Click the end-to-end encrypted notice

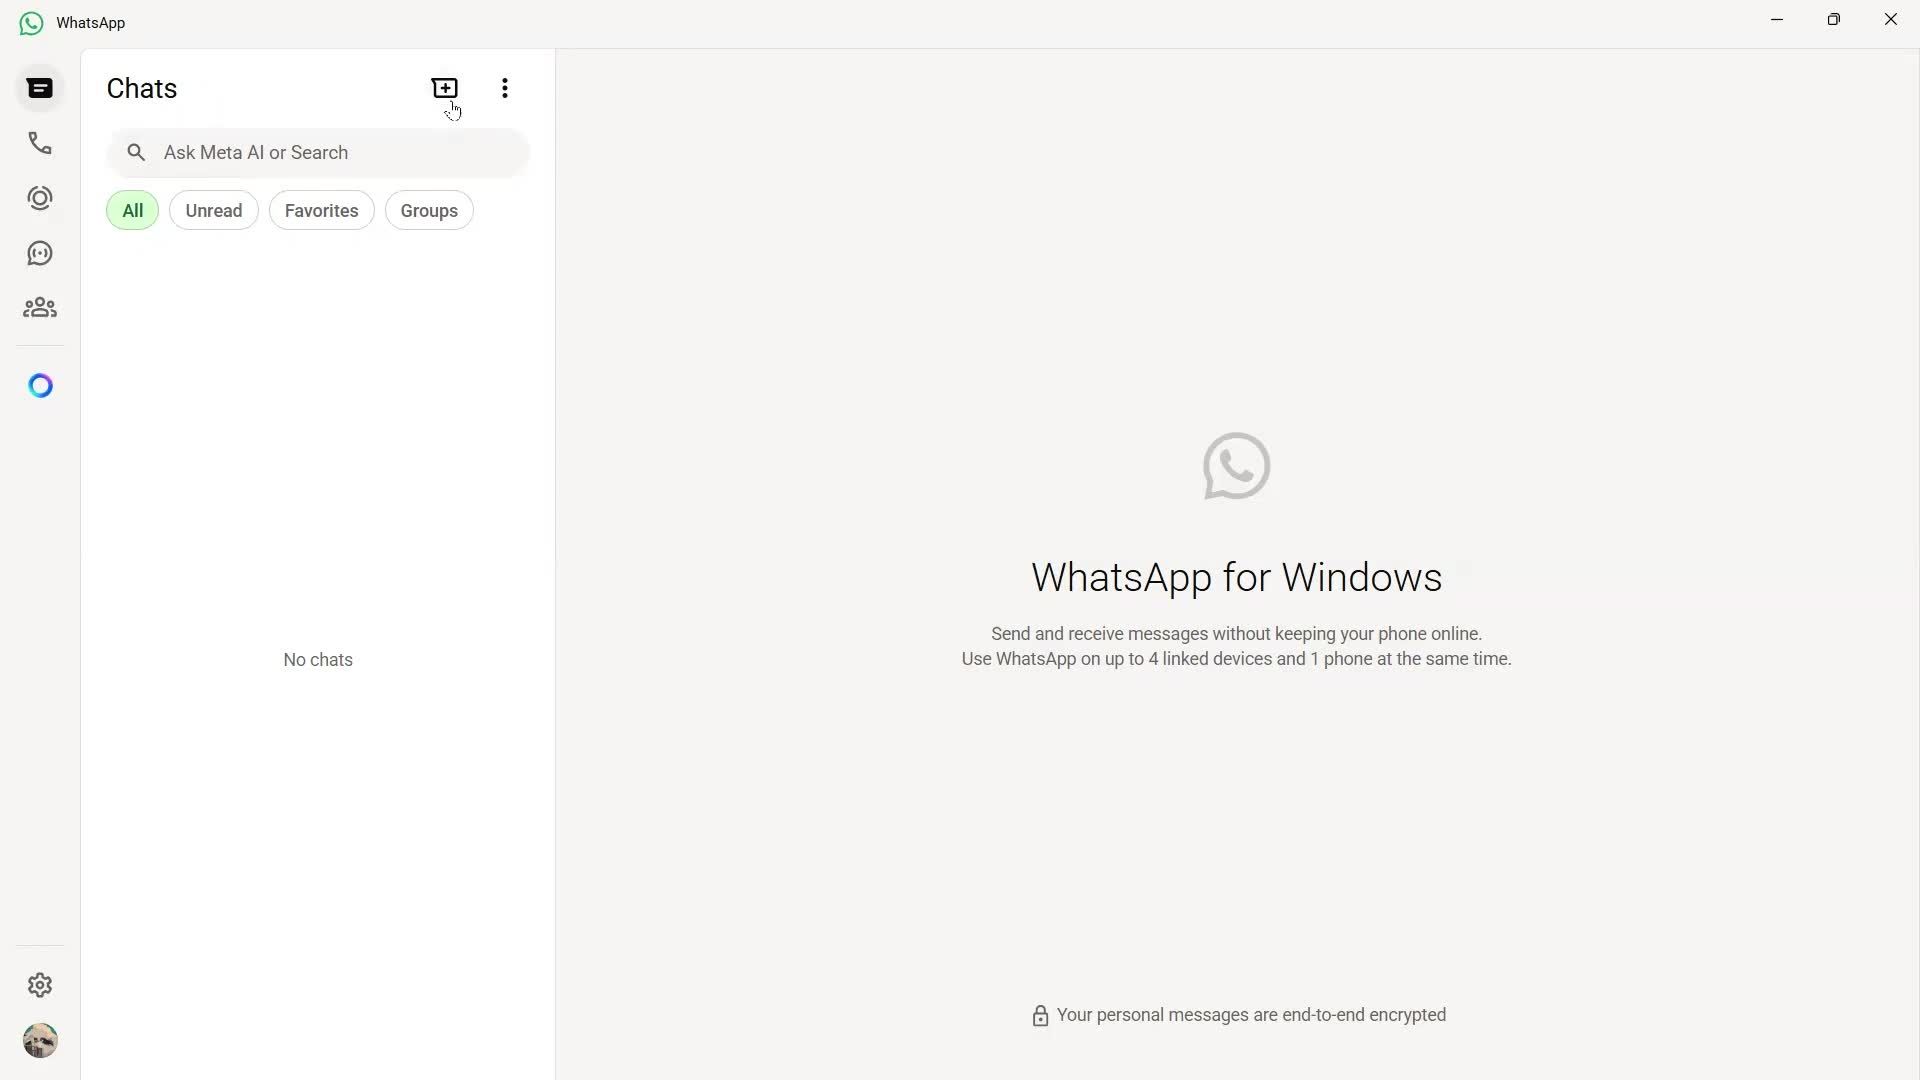(x=1237, y=1014)
